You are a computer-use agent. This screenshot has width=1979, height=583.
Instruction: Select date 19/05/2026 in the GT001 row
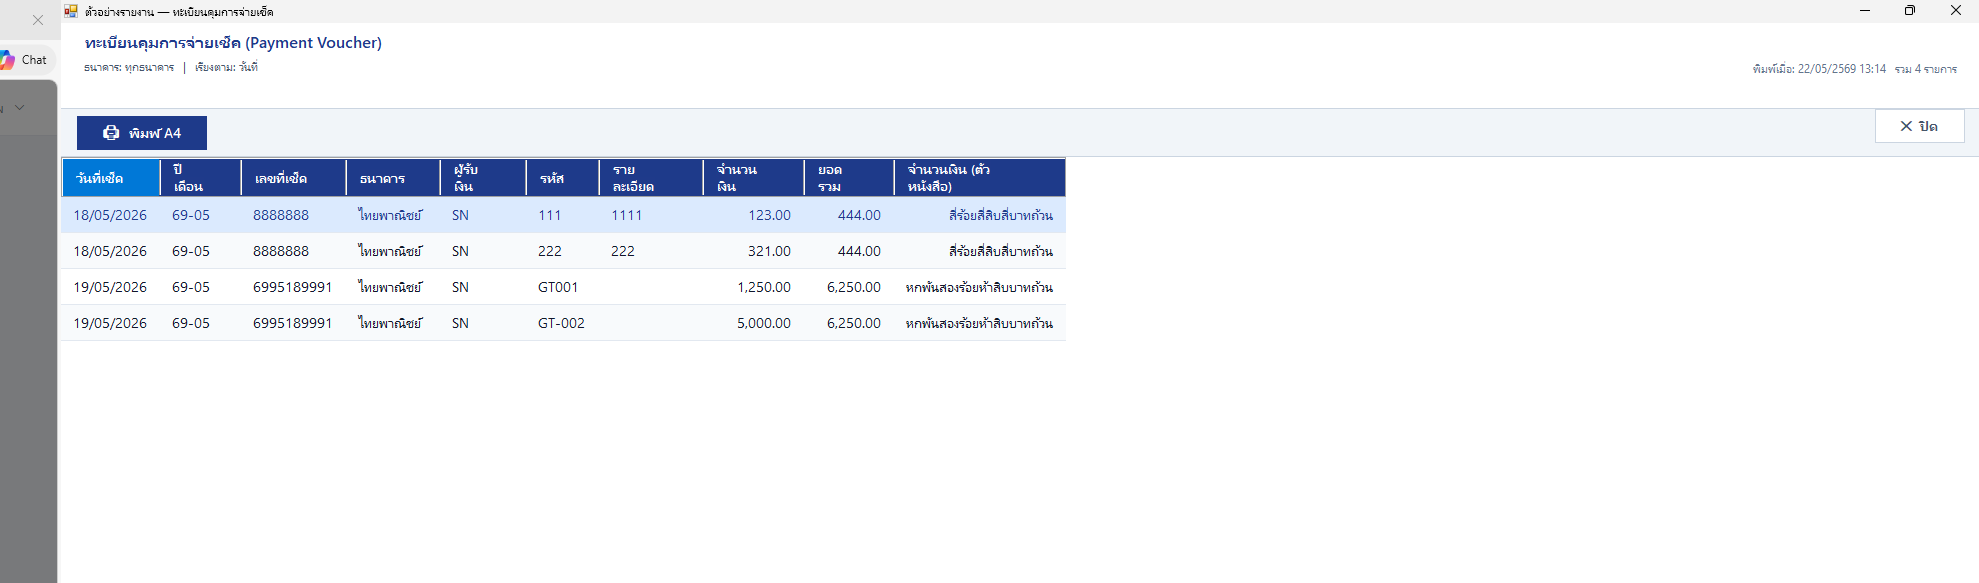click(110, 287)
